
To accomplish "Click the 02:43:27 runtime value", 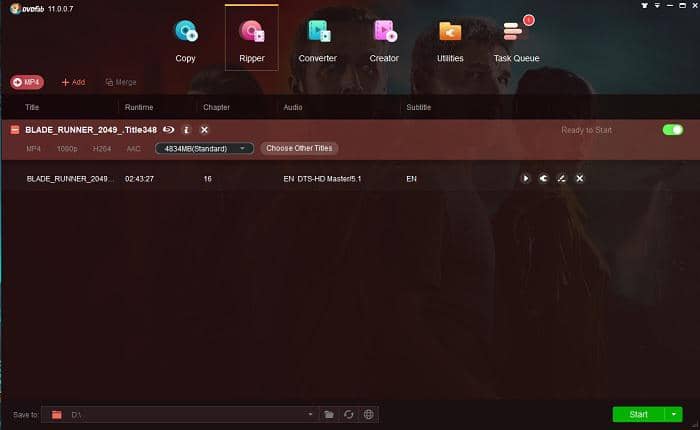I will coord(139,179).
